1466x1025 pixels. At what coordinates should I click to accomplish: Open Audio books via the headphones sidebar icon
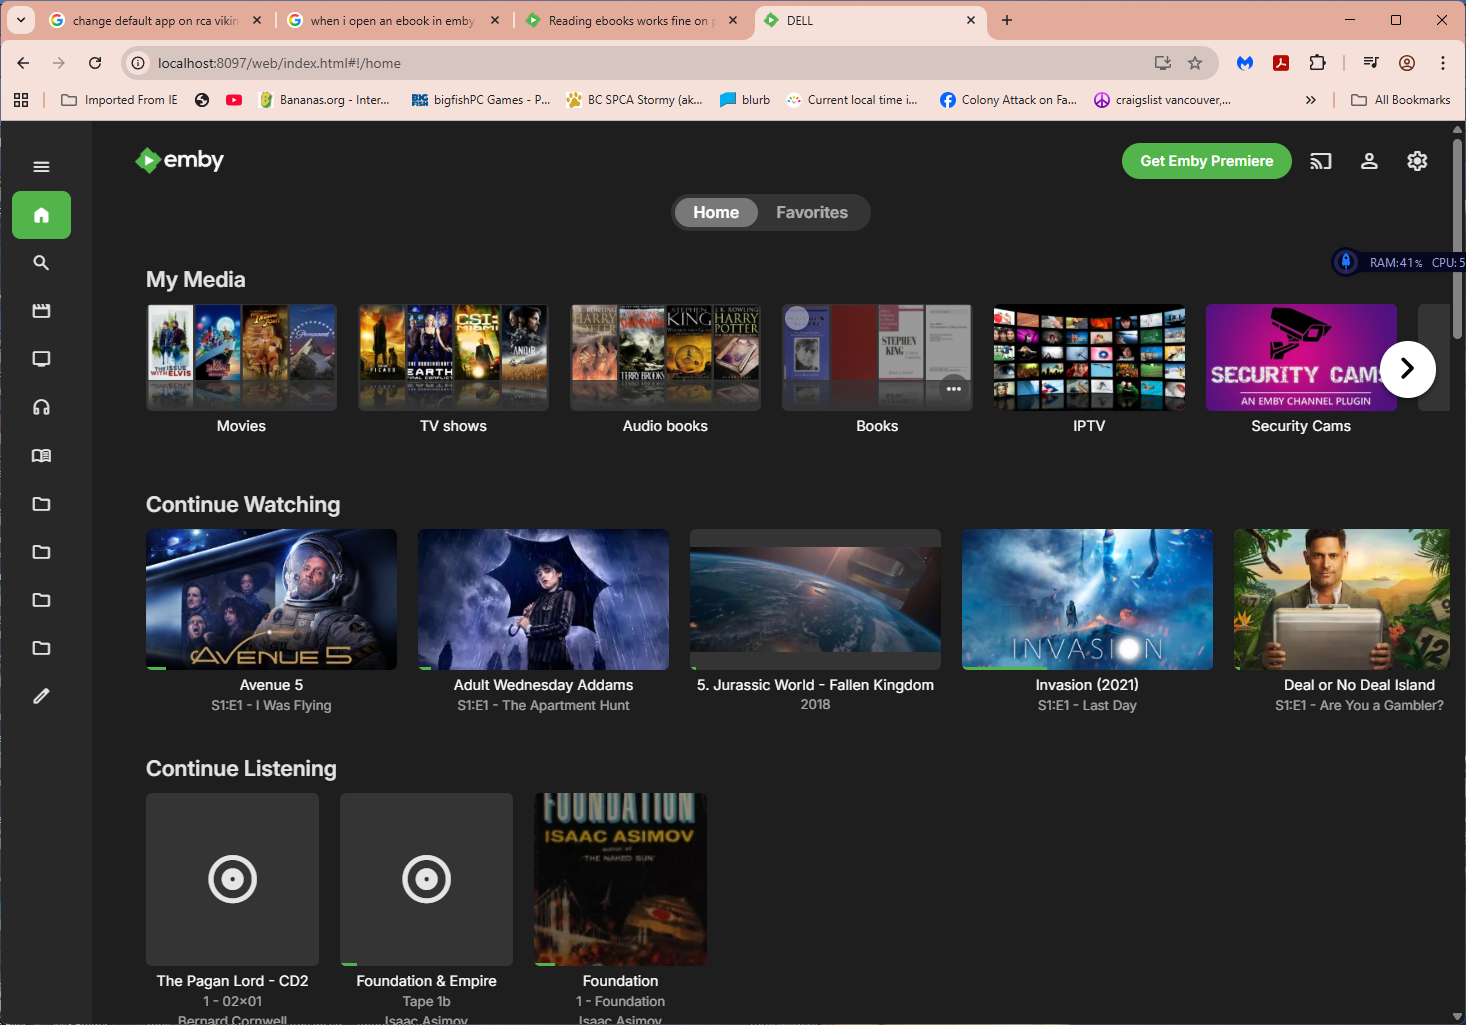(x=41, y=407)
